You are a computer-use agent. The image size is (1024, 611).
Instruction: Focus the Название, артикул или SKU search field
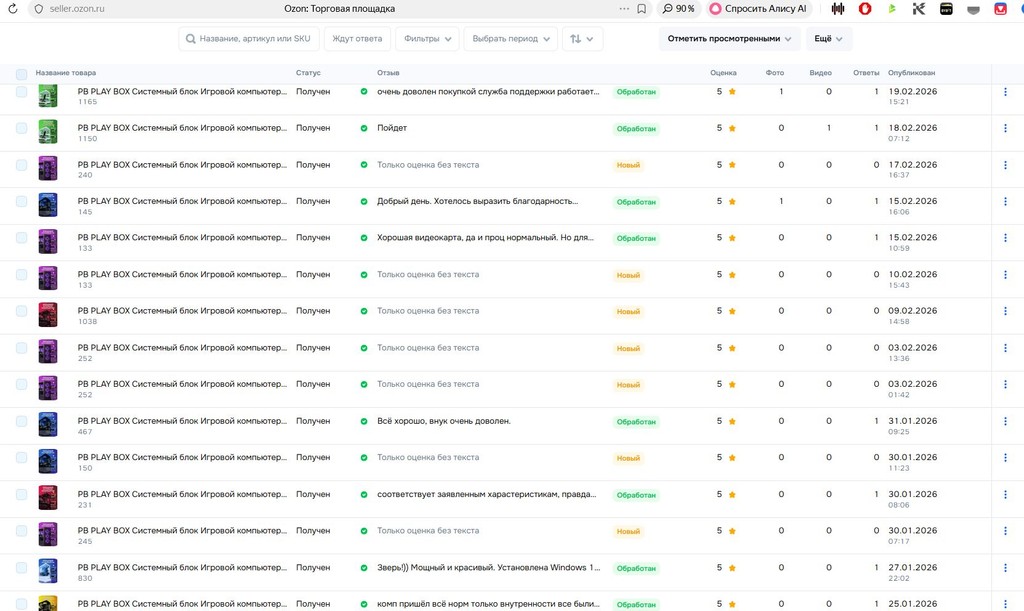(x=249, y=39)
